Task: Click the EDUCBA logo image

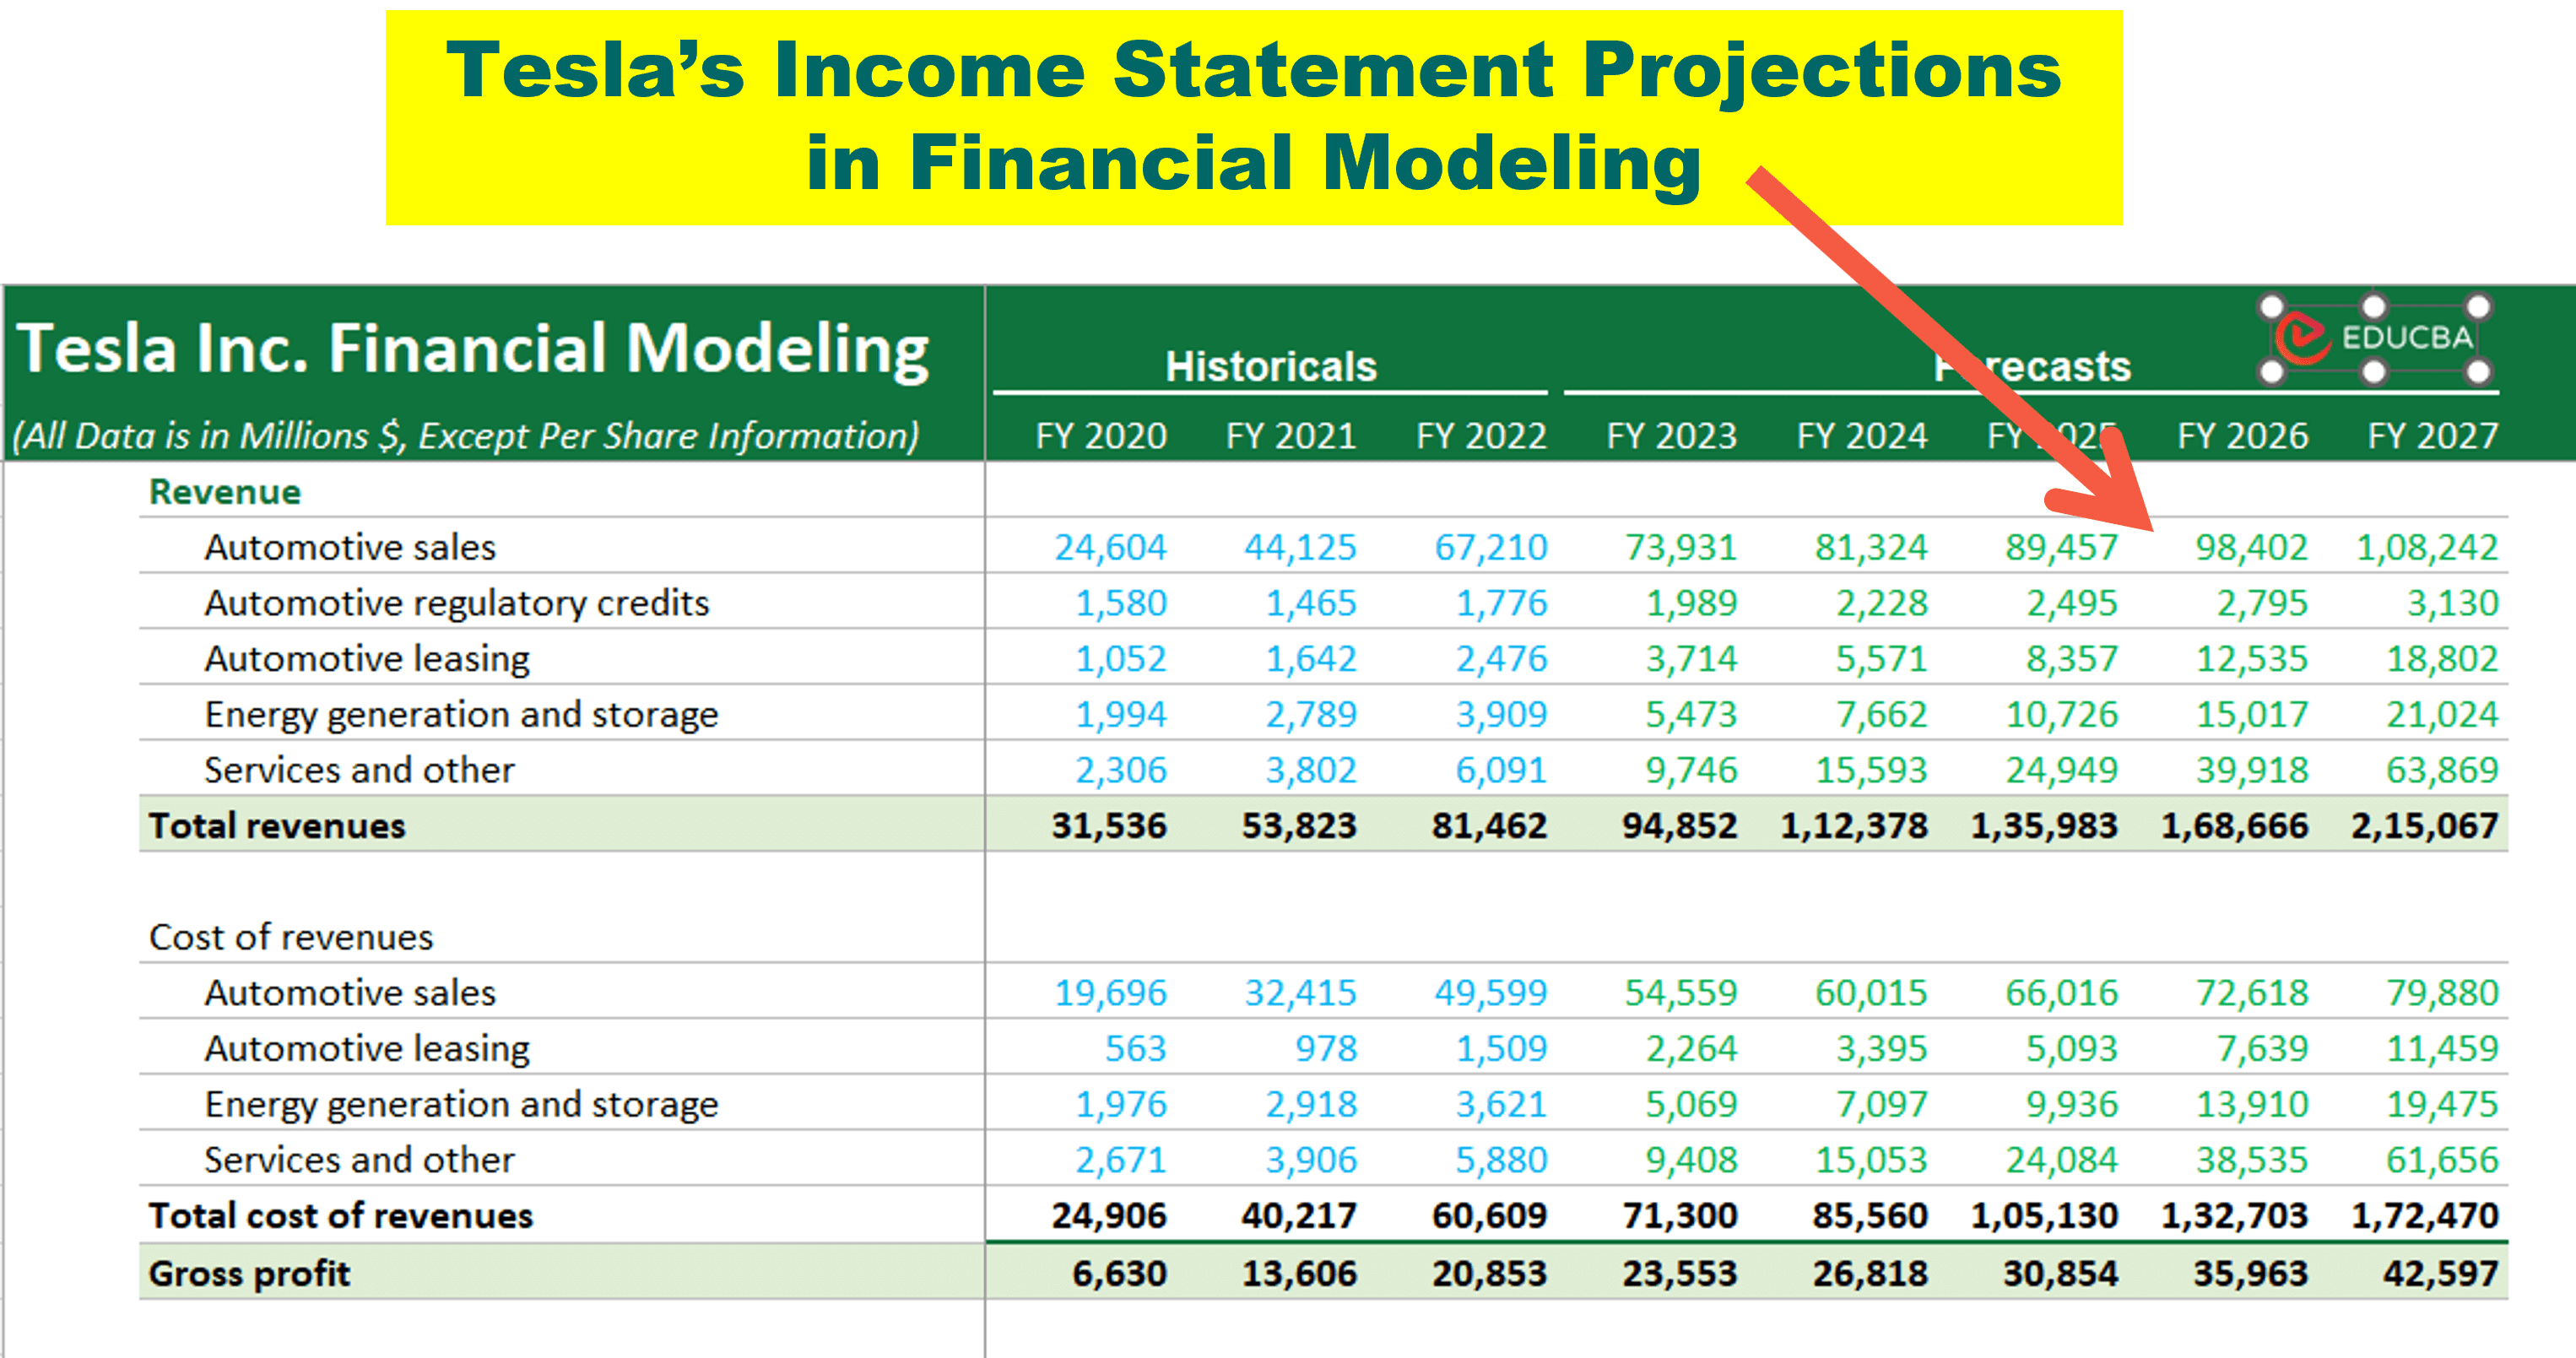Action: (2374, 339)
